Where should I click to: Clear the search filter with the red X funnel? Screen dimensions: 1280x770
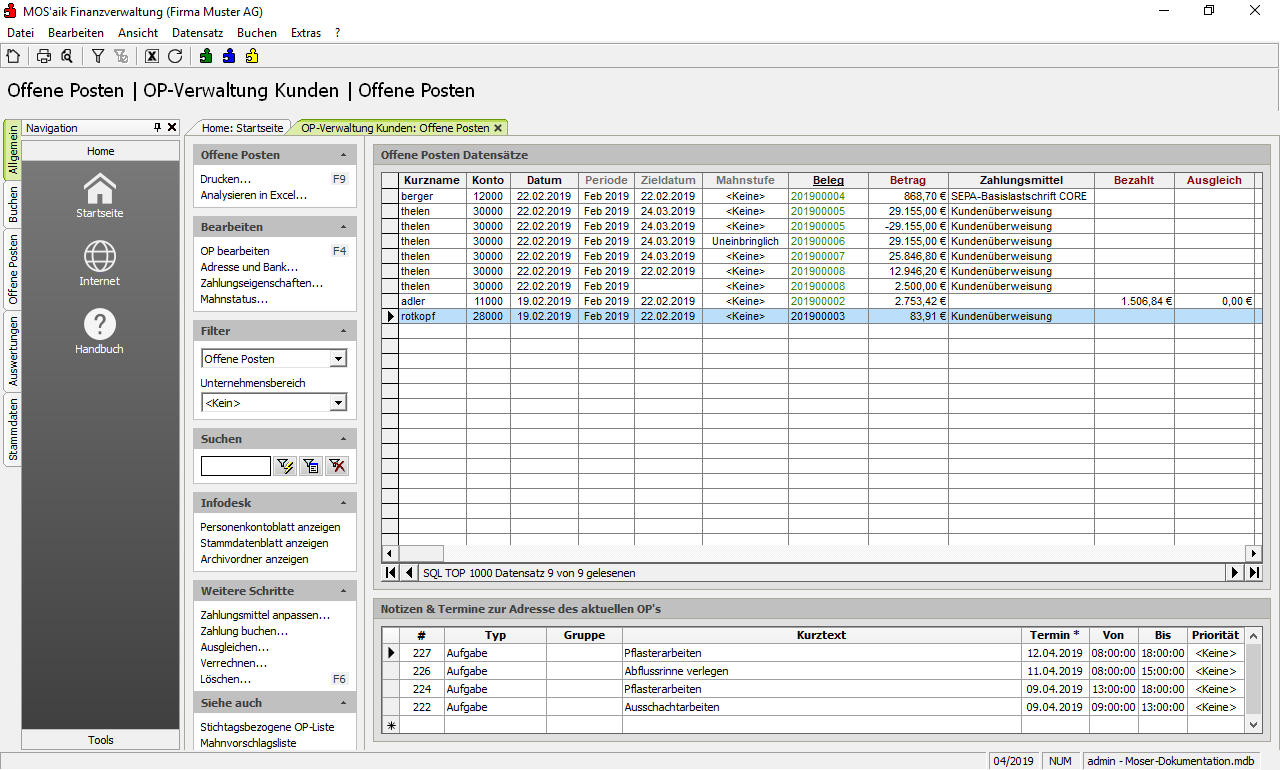[x=337, y=466]
